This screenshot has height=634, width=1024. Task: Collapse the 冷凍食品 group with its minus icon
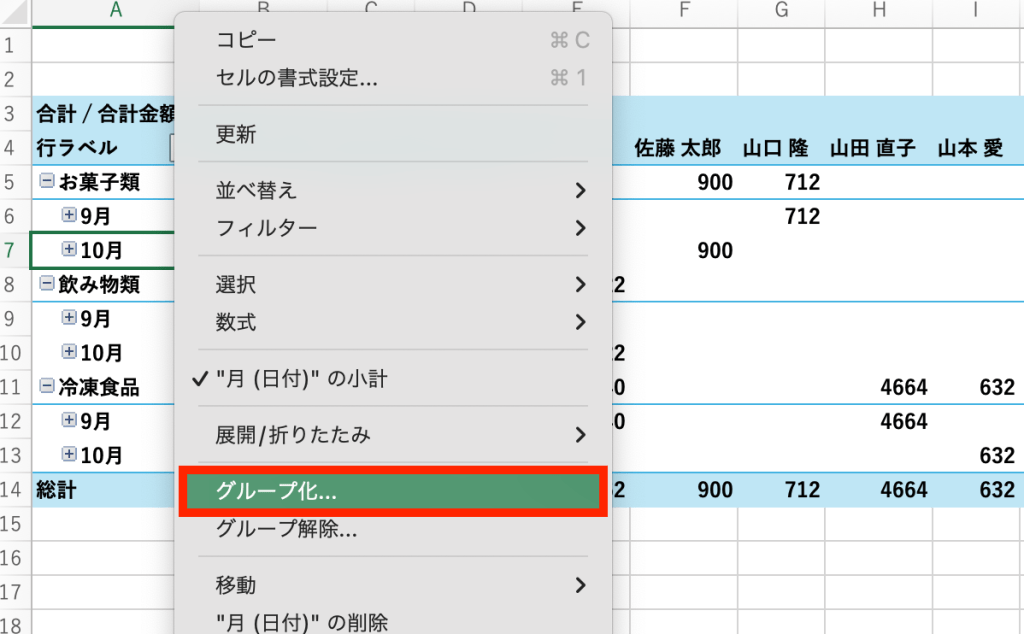click(46, 387)
